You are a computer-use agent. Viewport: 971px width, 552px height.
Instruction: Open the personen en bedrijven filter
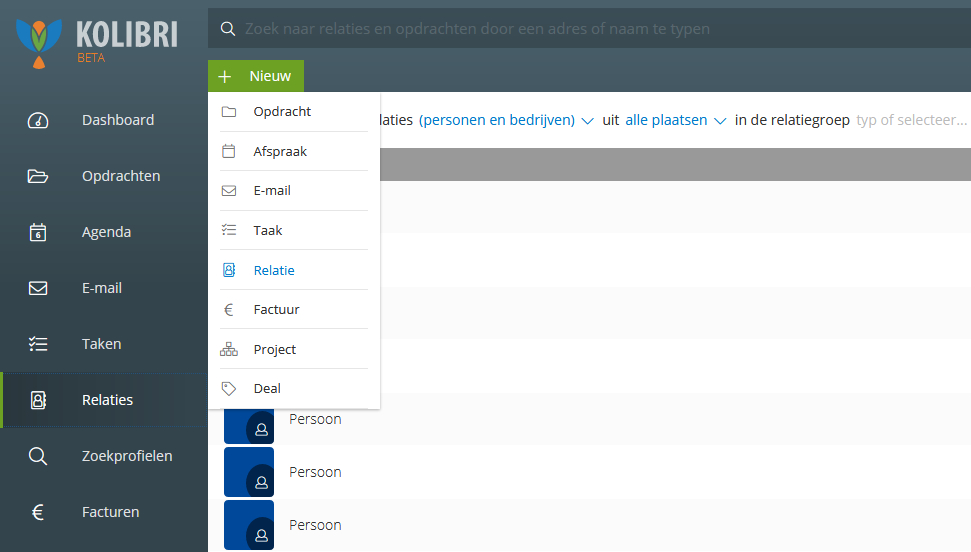[497, 120]
